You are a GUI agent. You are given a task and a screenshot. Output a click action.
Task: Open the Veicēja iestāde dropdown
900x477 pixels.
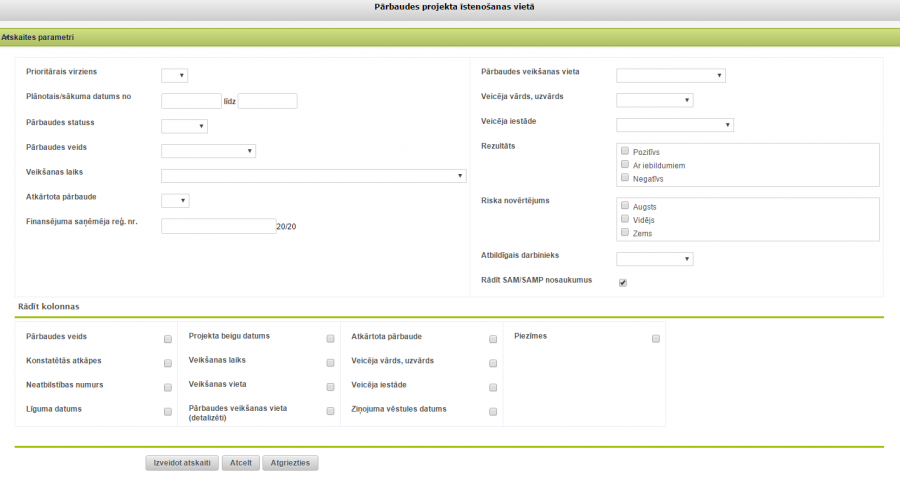(x=674, y=125)
